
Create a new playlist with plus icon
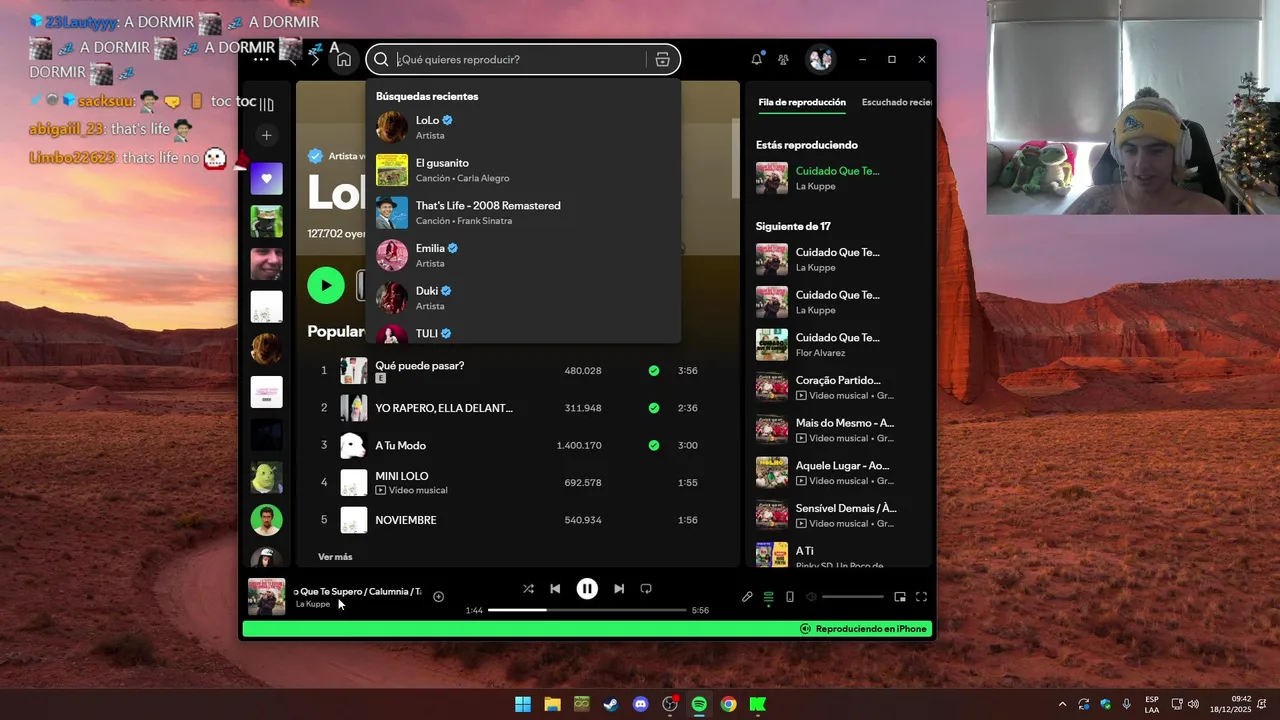266,135
